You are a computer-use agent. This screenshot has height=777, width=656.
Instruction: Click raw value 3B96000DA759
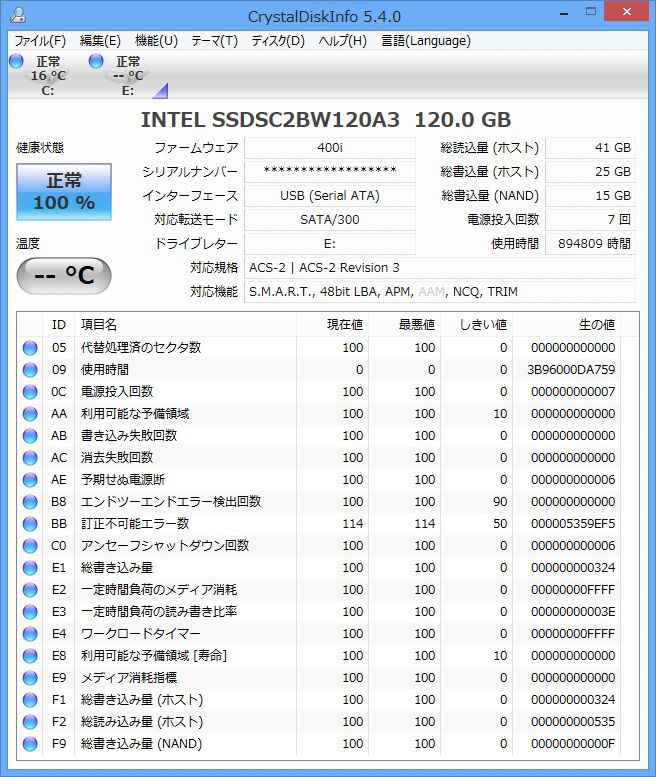click(x=571, y=370)
